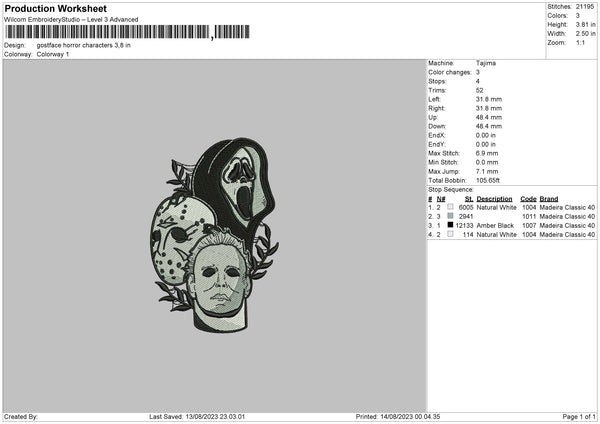
Task: Click 'Madeira Classic 40' brand in stop row 1
Action: [x=567, y=207]
